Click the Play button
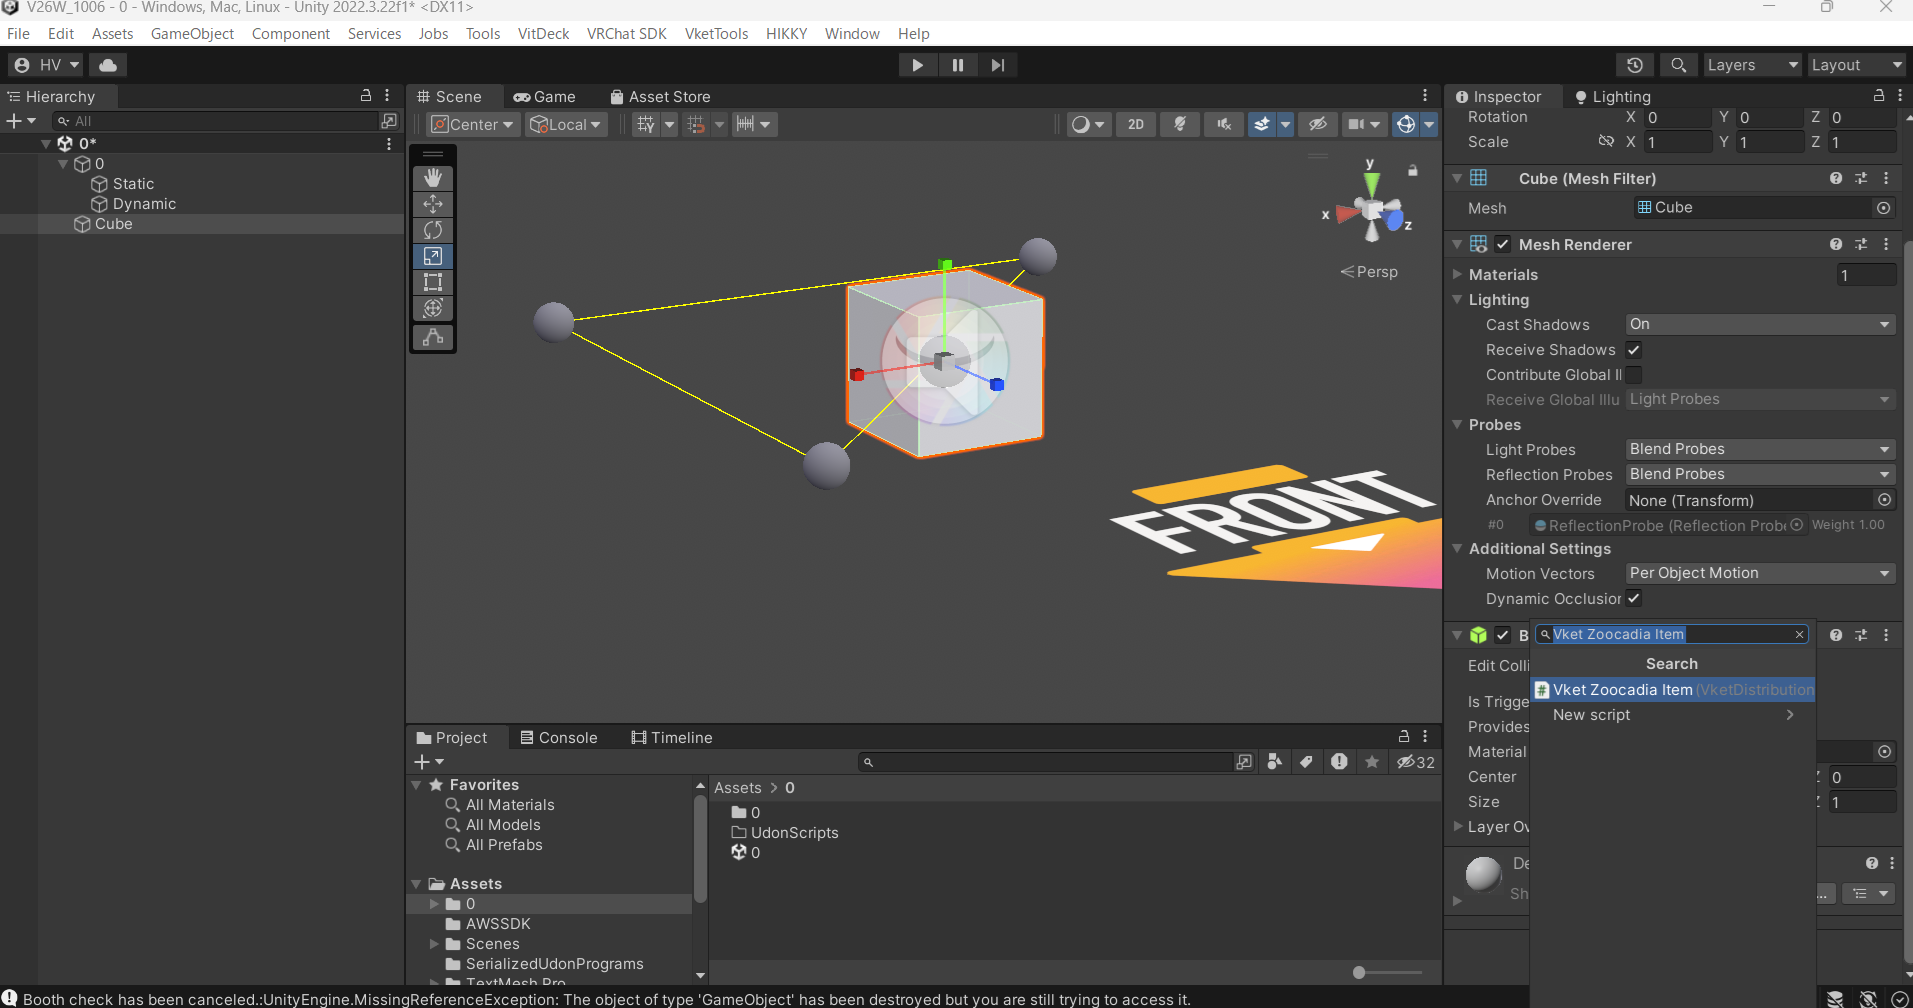Image resolution: width=1913 pixels, height=1008 pixels. 917,65
